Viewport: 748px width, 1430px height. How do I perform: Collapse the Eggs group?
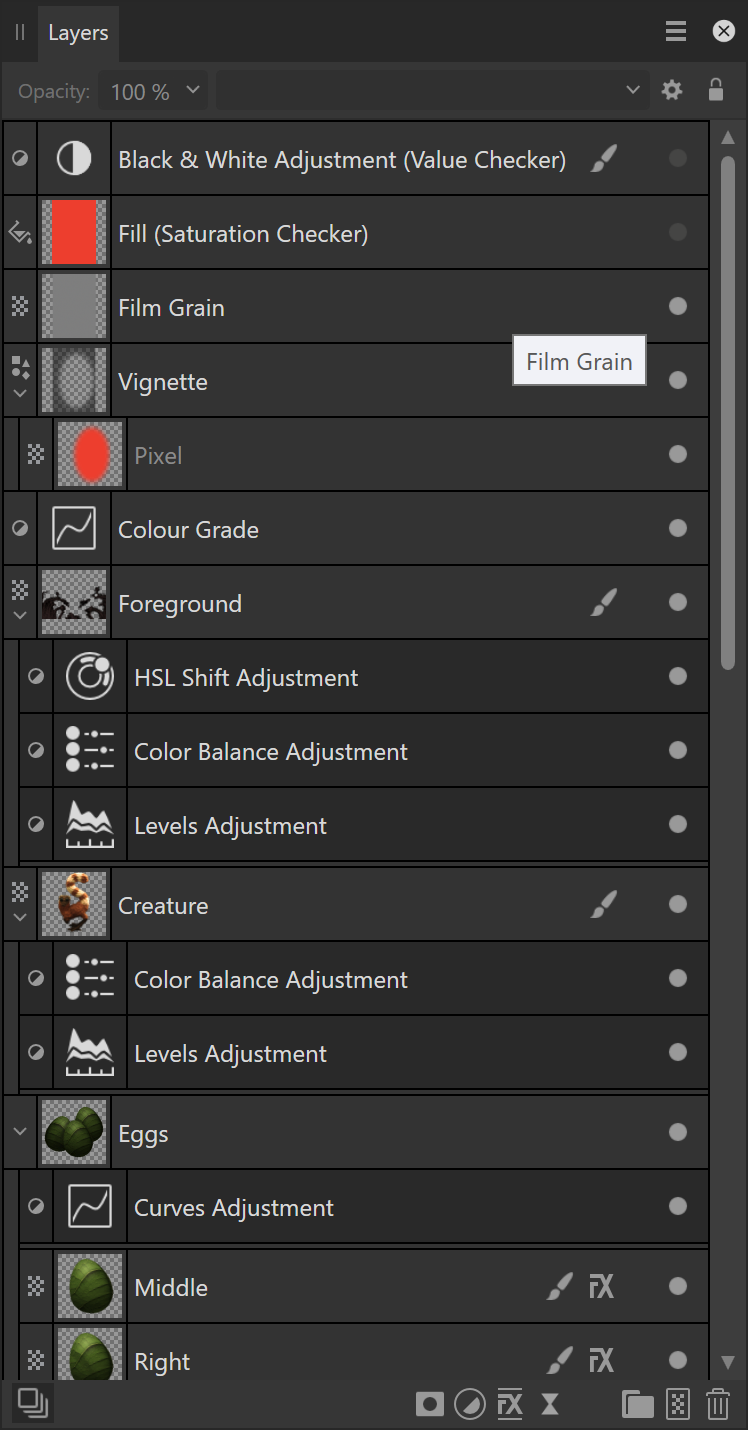coord(19,1132)
